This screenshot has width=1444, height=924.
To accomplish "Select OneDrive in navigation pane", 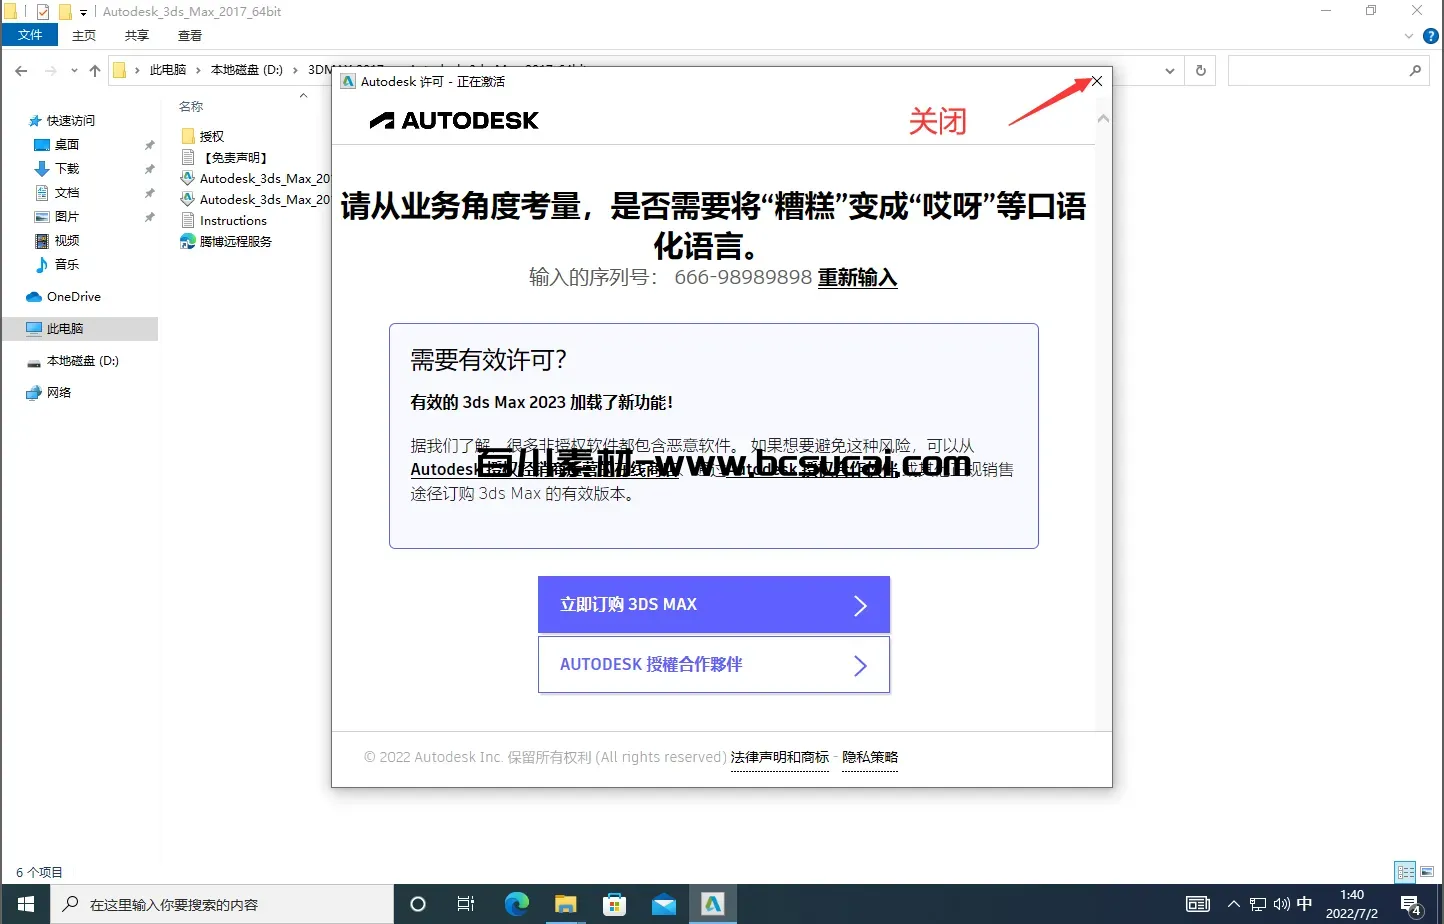I will pyautogui.click(x=73, y=297).
